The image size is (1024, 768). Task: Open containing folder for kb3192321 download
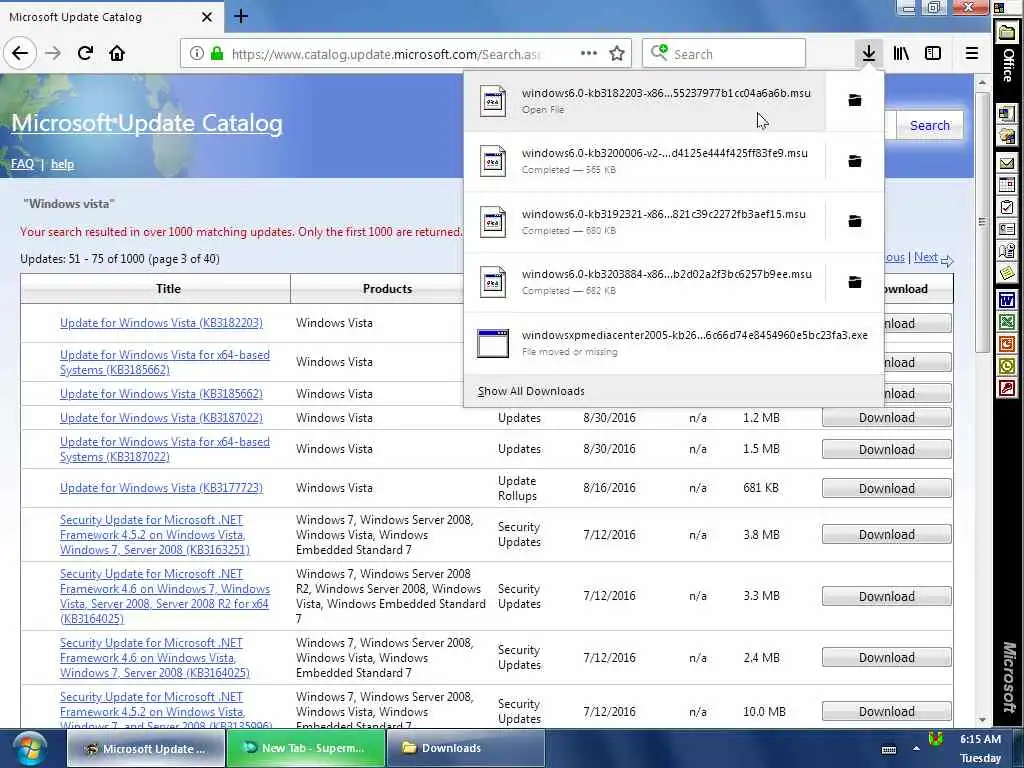tap(854, 221)
